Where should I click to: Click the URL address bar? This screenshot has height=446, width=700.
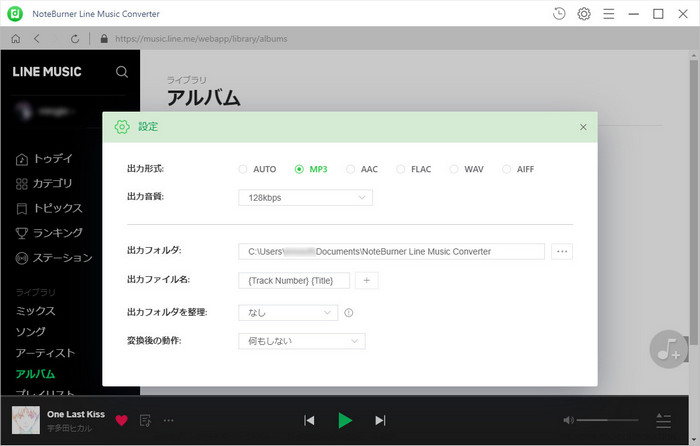pos(201,39)
